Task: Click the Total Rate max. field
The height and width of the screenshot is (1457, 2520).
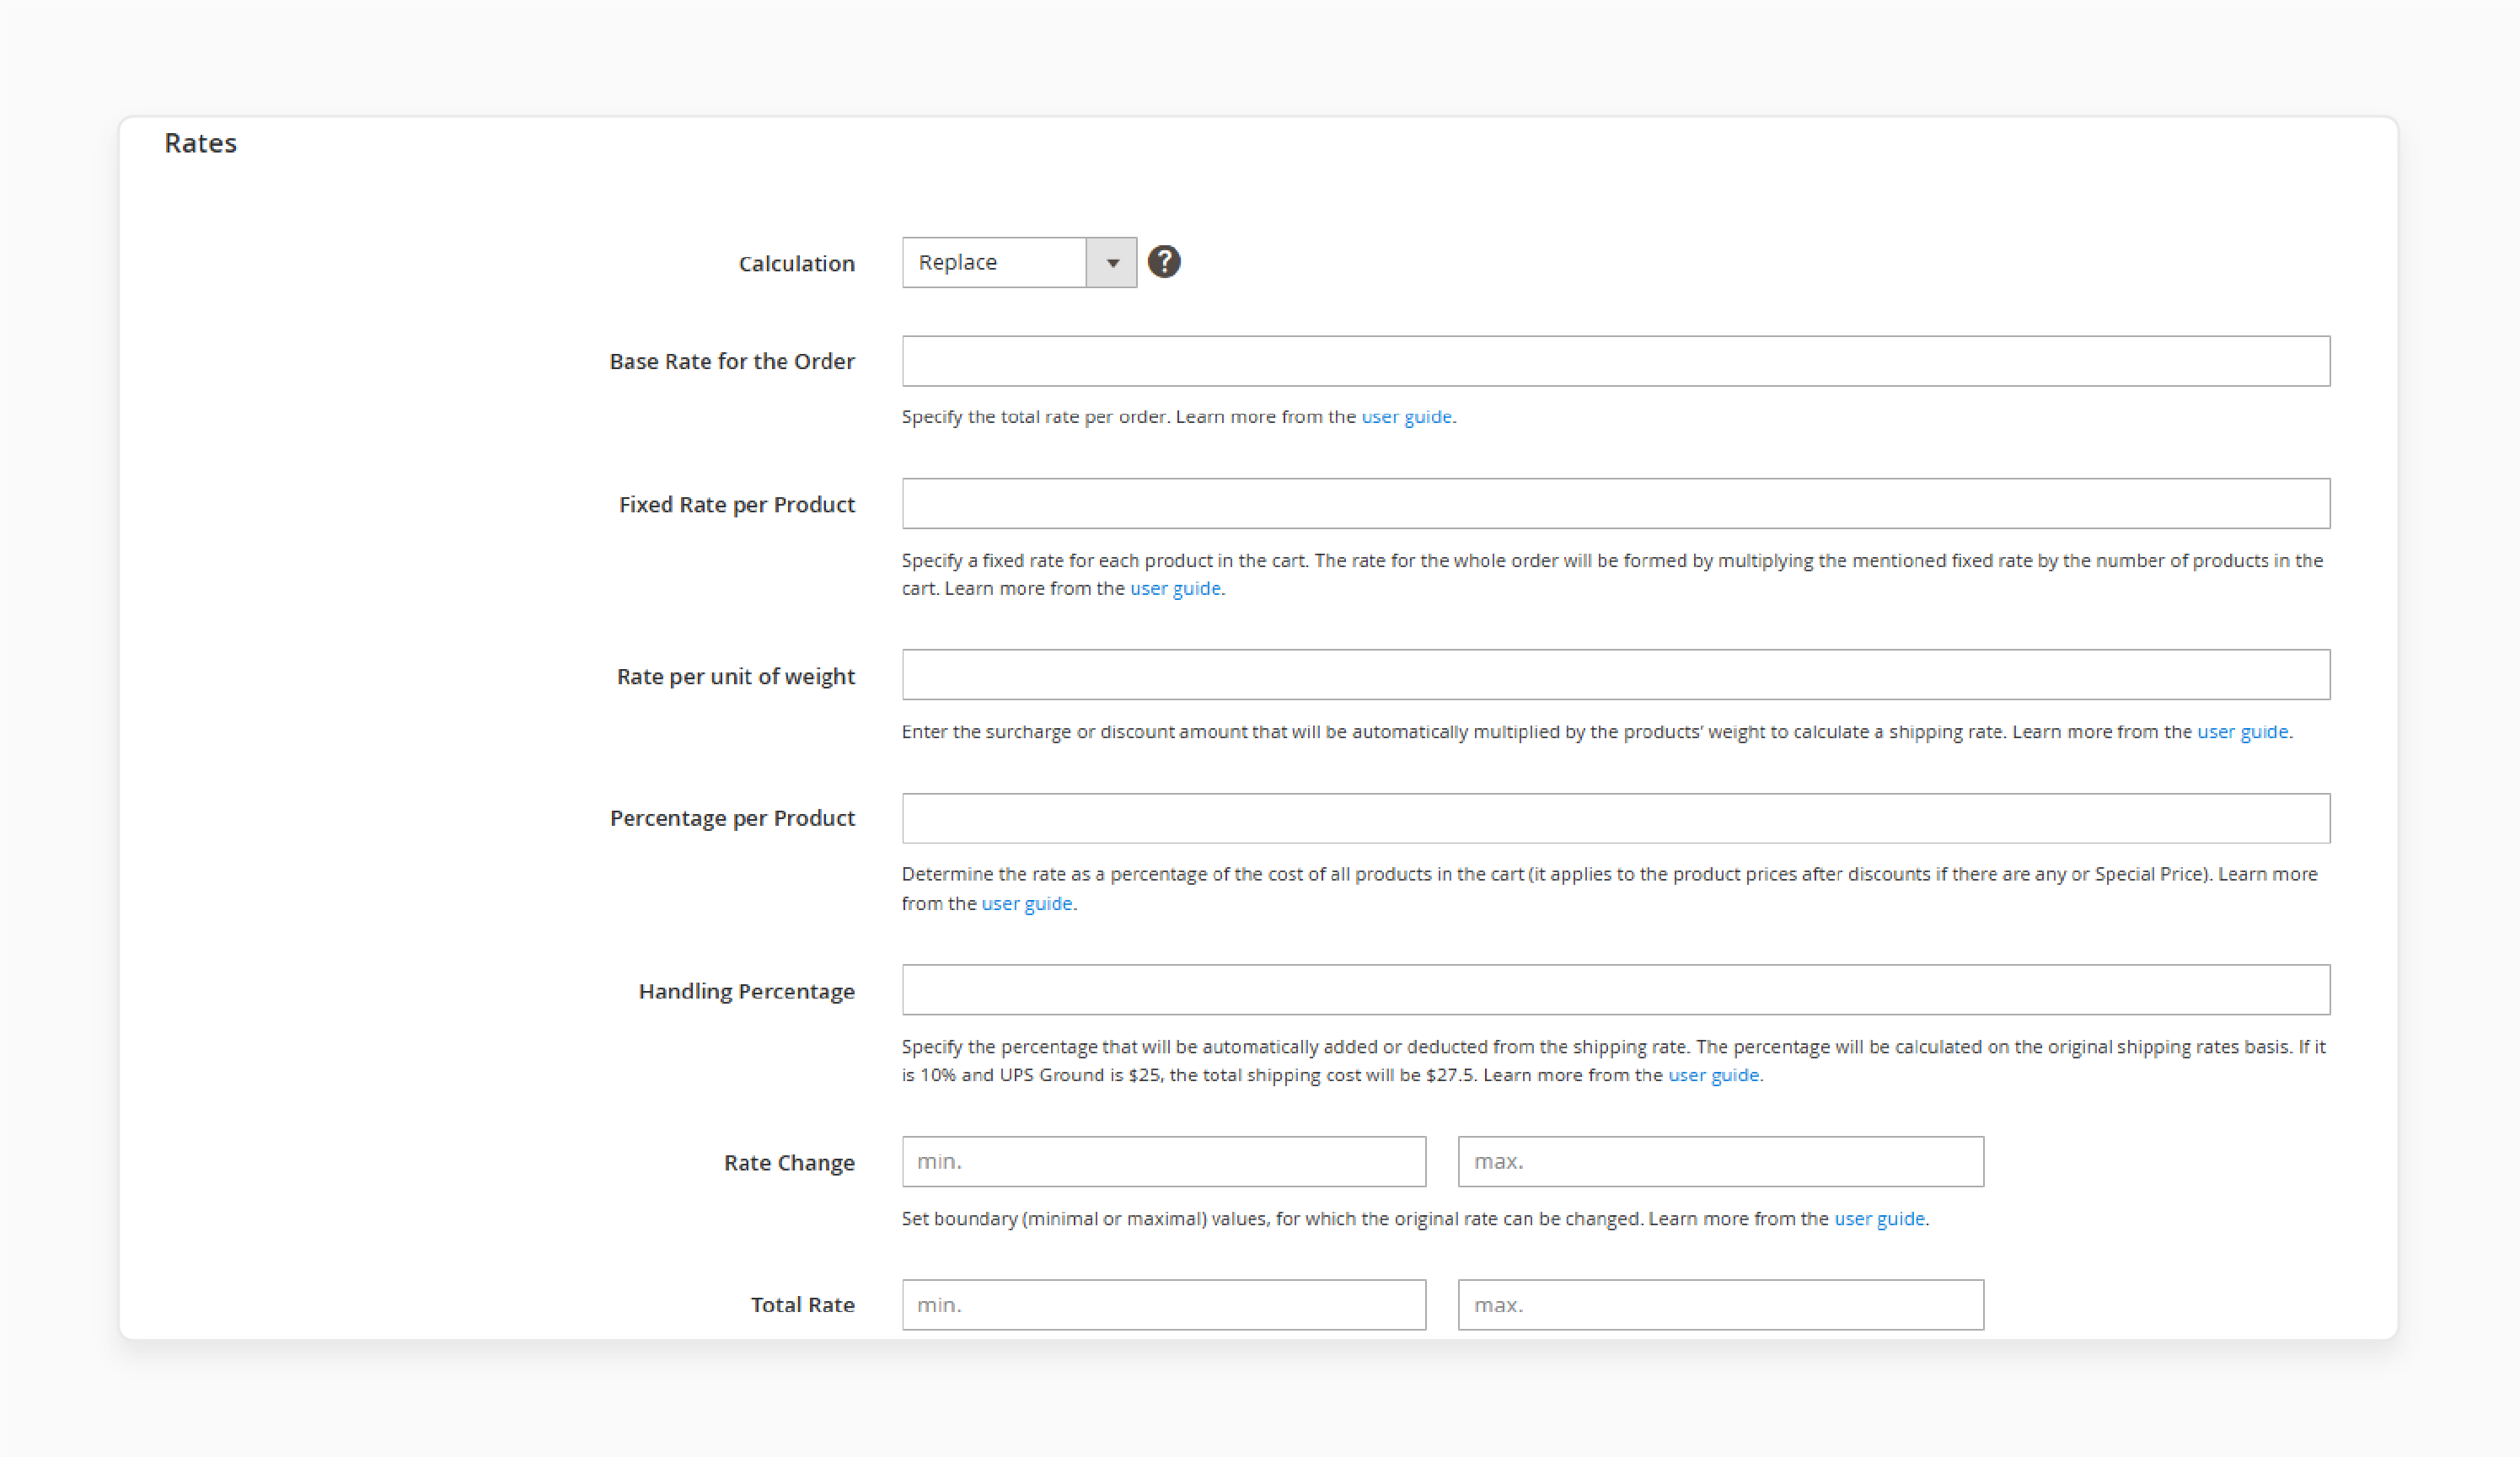Action: coord(1720,1305)
